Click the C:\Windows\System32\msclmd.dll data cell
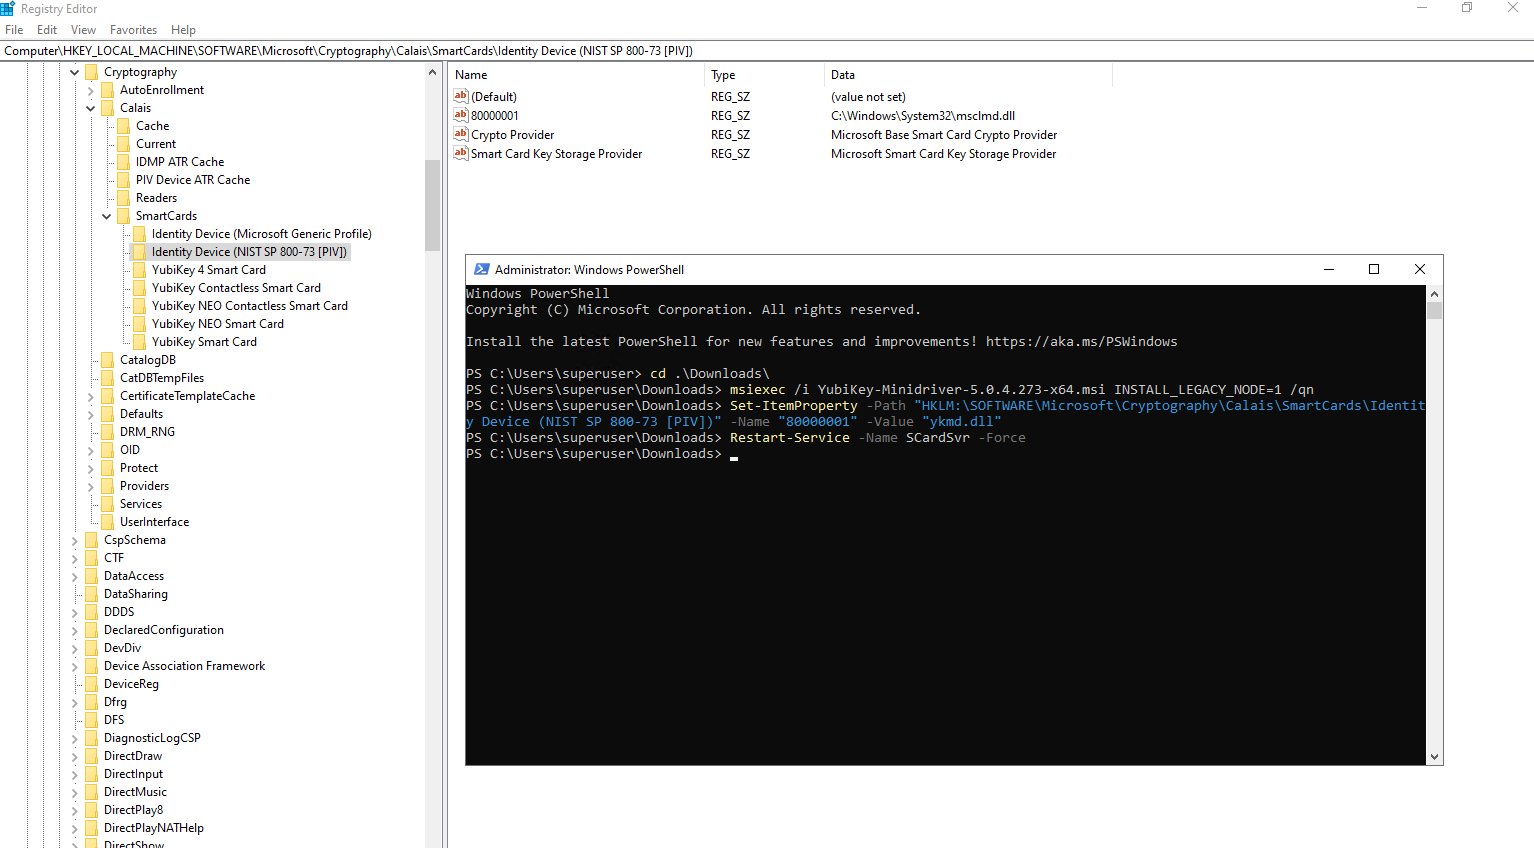The height and width of the screenshot is (848, 1534). 923,116
